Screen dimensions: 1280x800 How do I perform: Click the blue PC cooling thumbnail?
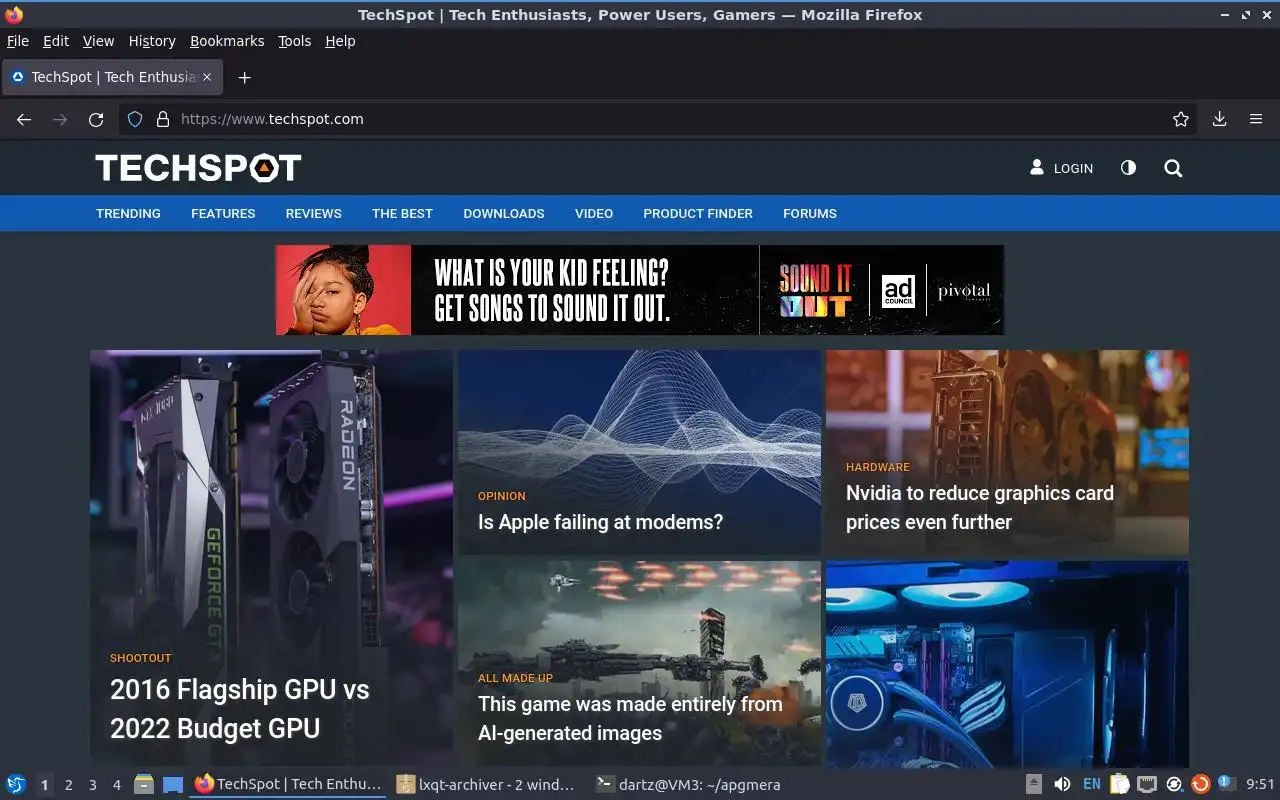1007,664
